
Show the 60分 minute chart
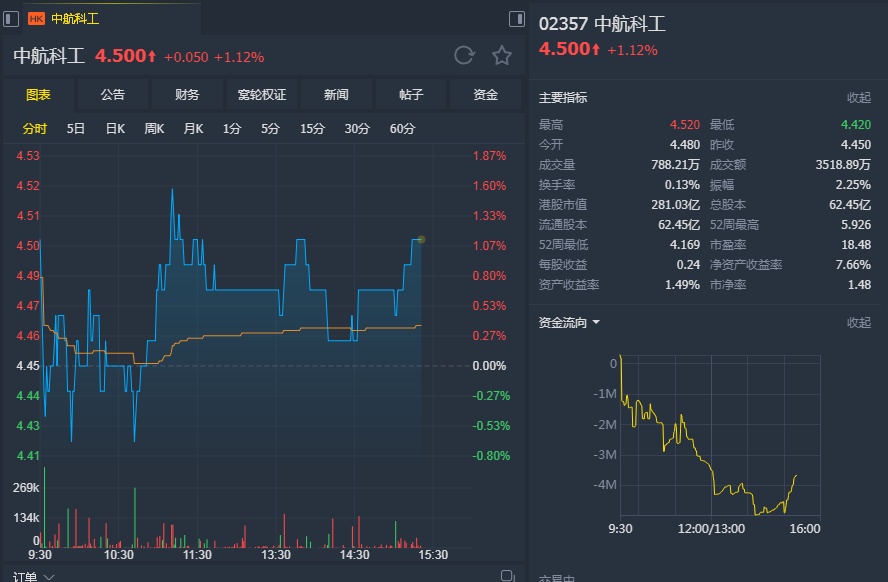(402, 129)
